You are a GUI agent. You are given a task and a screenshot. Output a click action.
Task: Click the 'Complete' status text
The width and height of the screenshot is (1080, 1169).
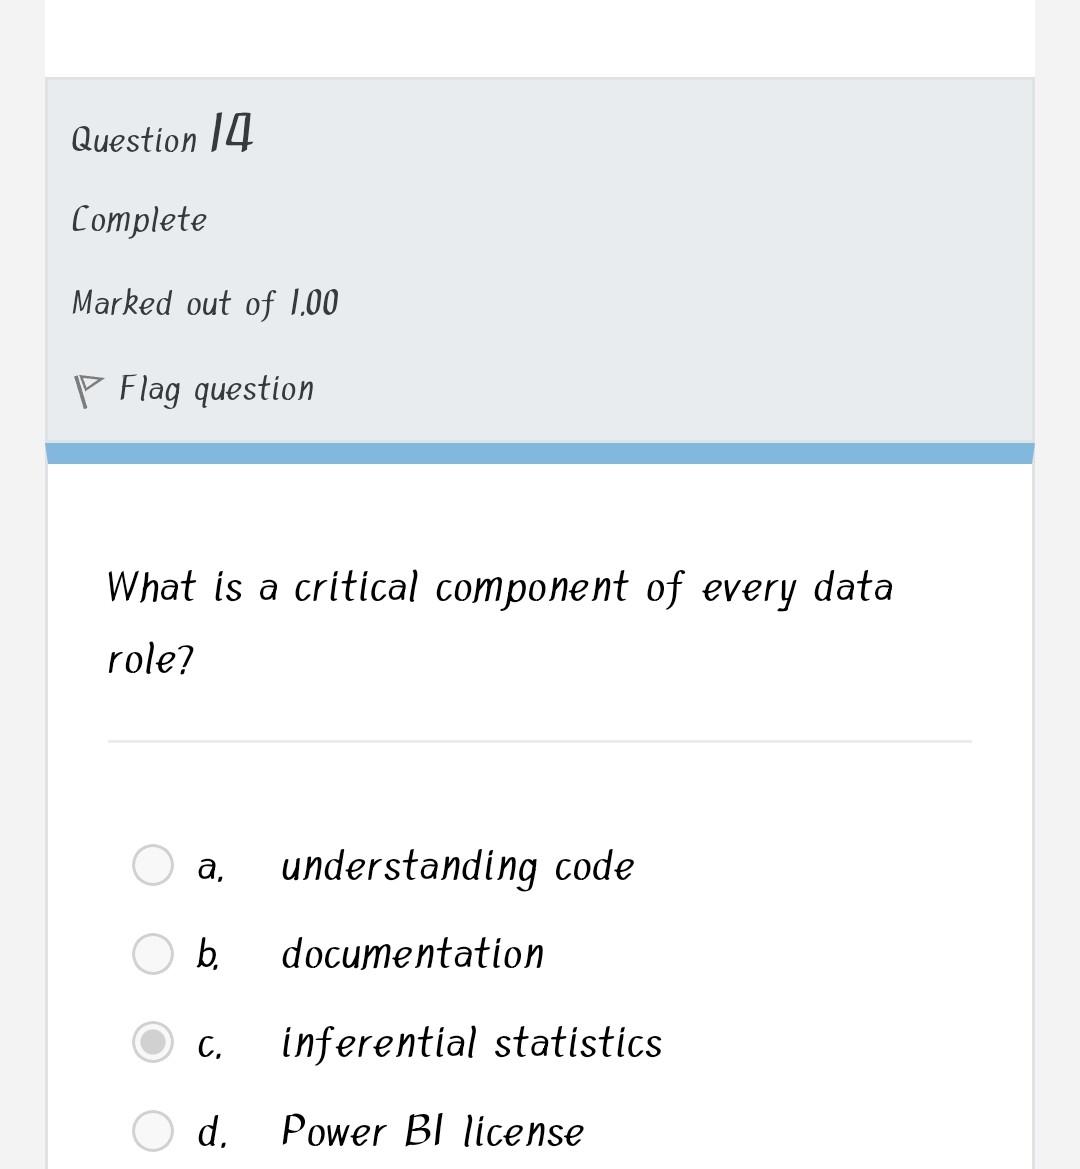pos(139,219)
